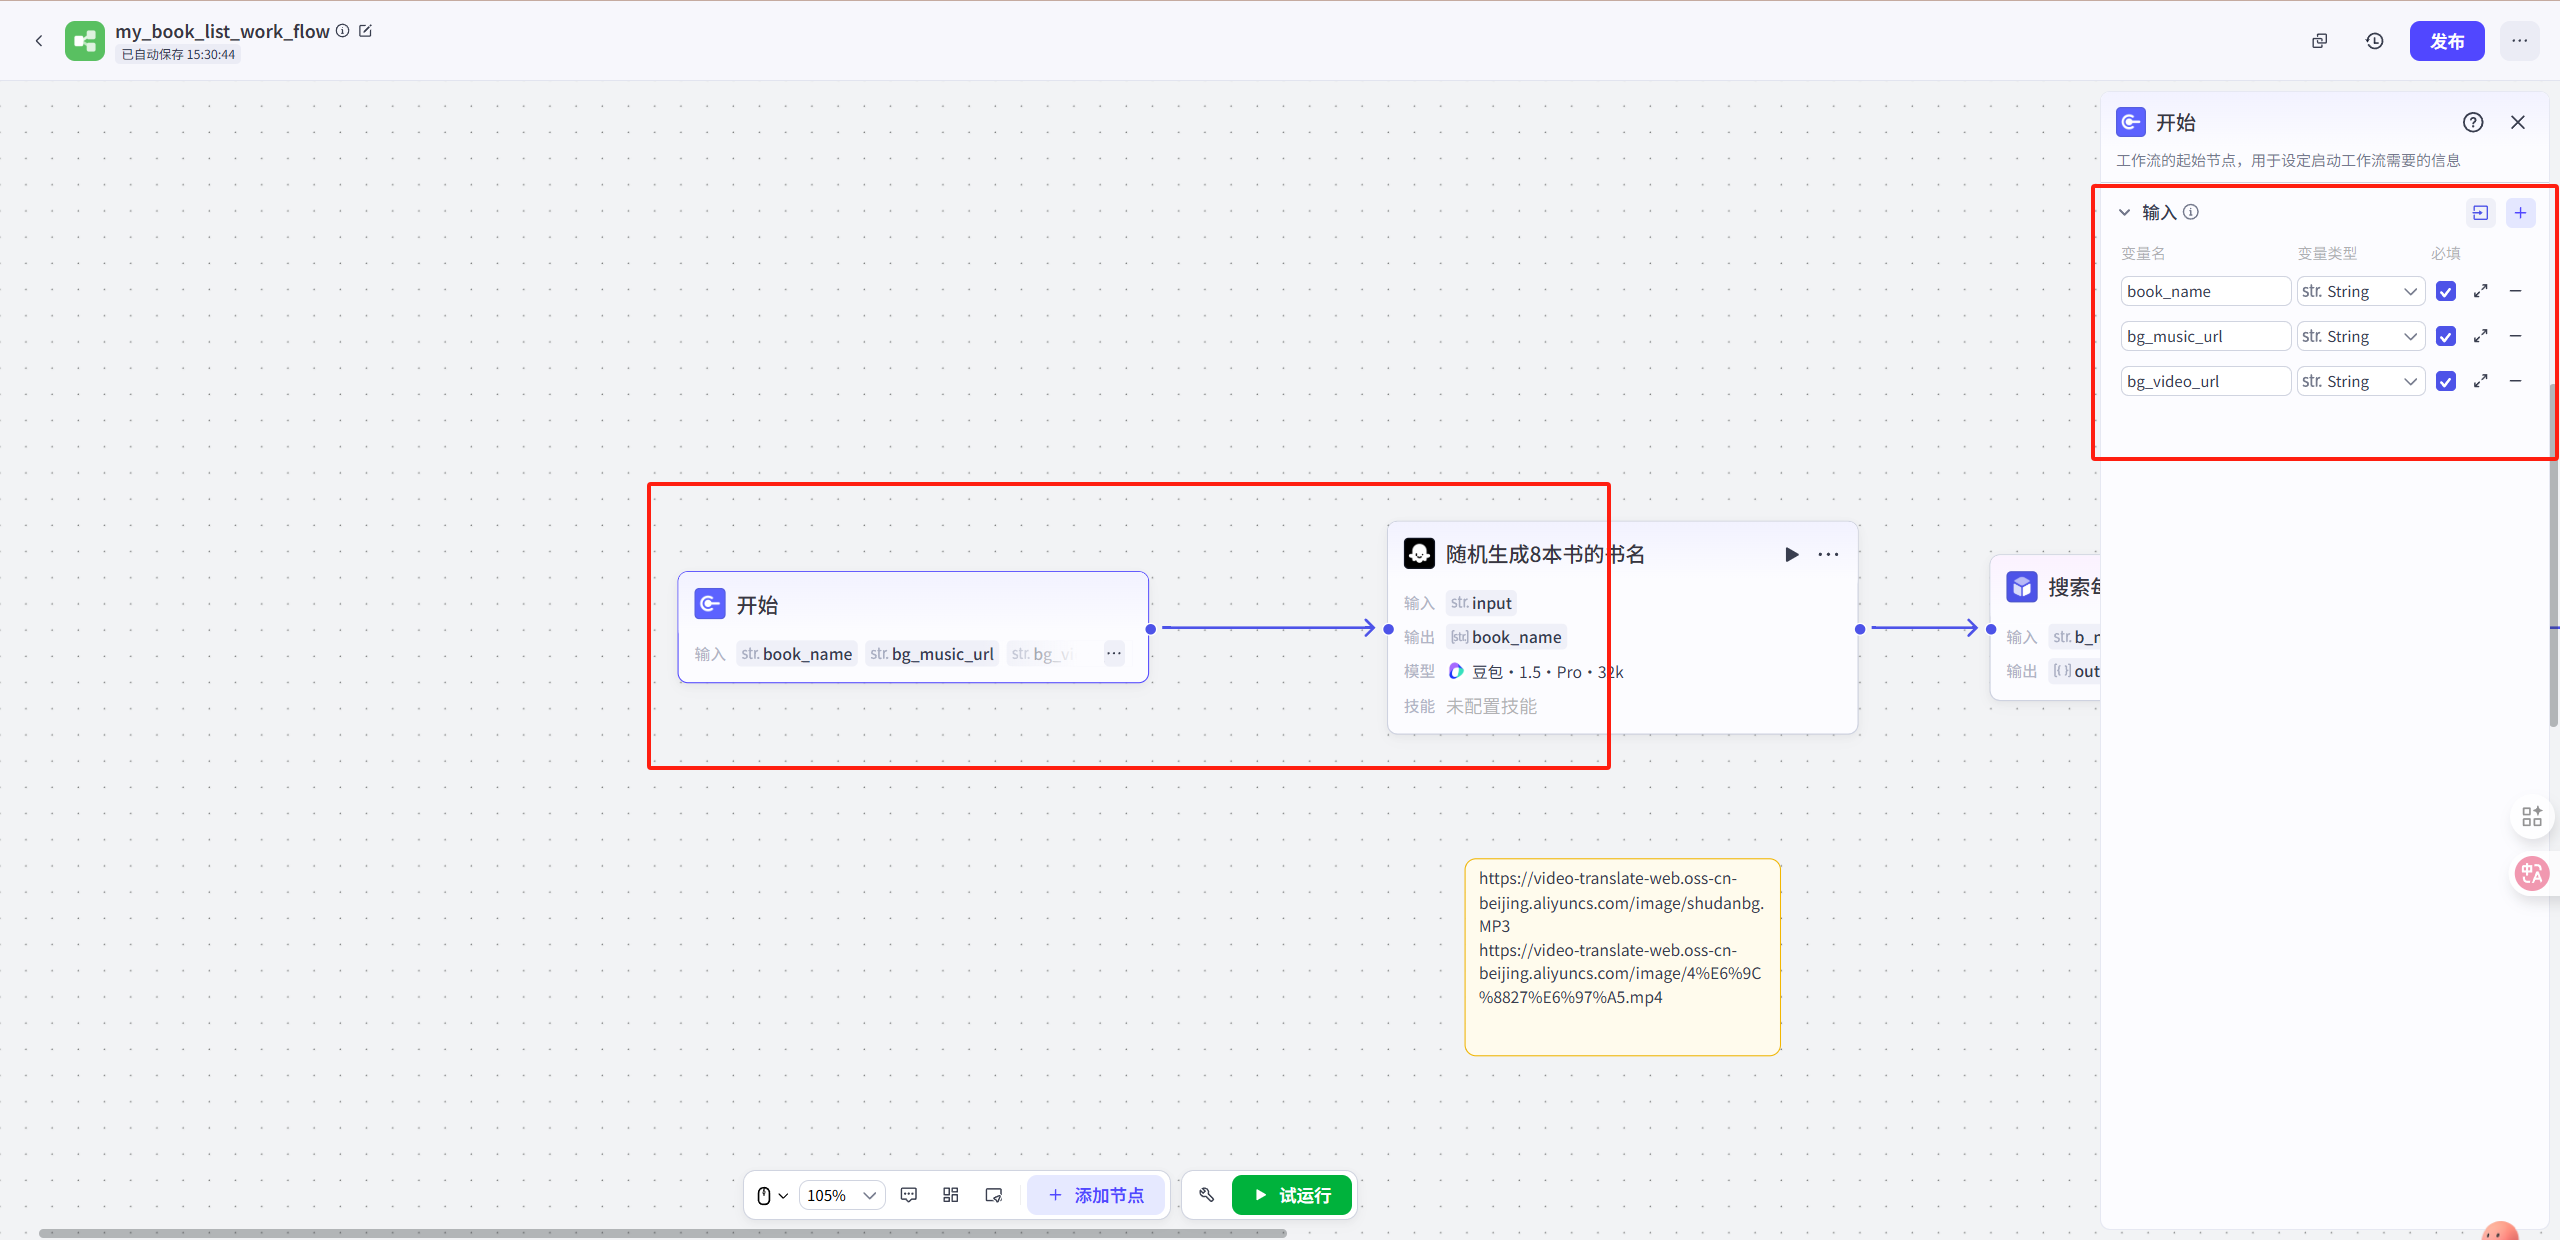
Task: Toggle required checkbox for bg_video_url
Action: (2445, 381)
